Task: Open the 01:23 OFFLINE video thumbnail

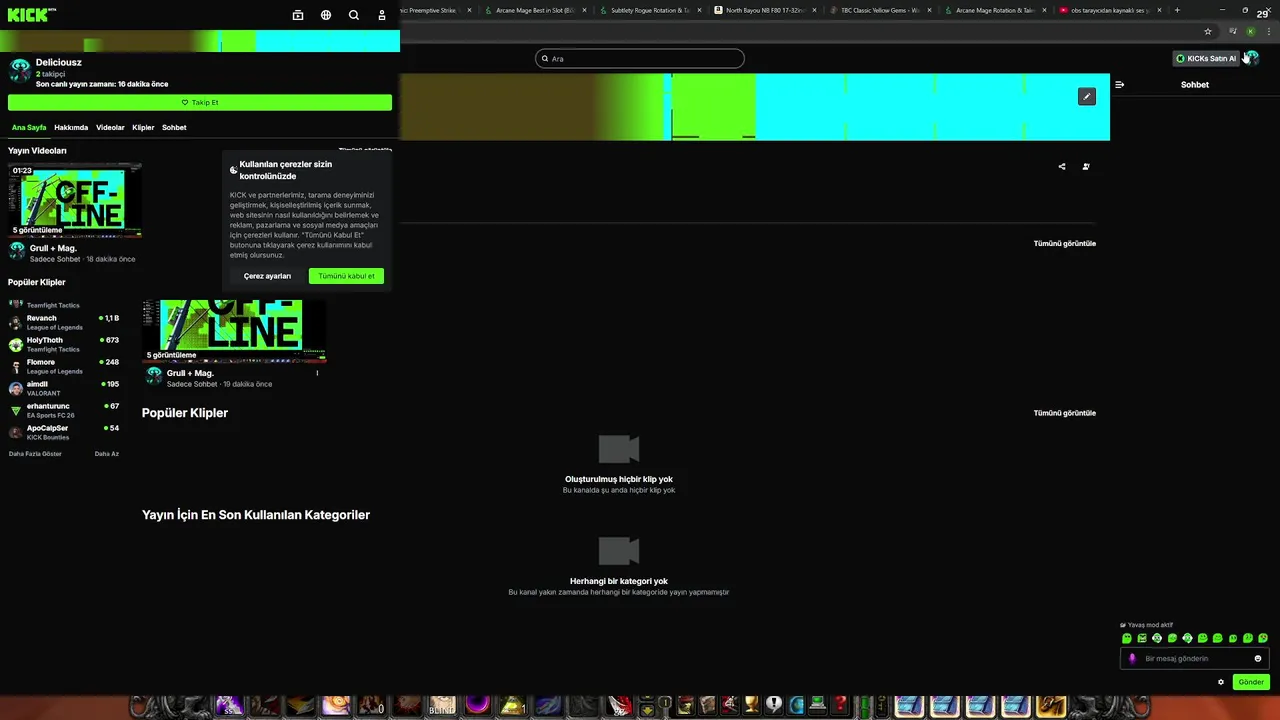Action: click(x=75, y=200)
